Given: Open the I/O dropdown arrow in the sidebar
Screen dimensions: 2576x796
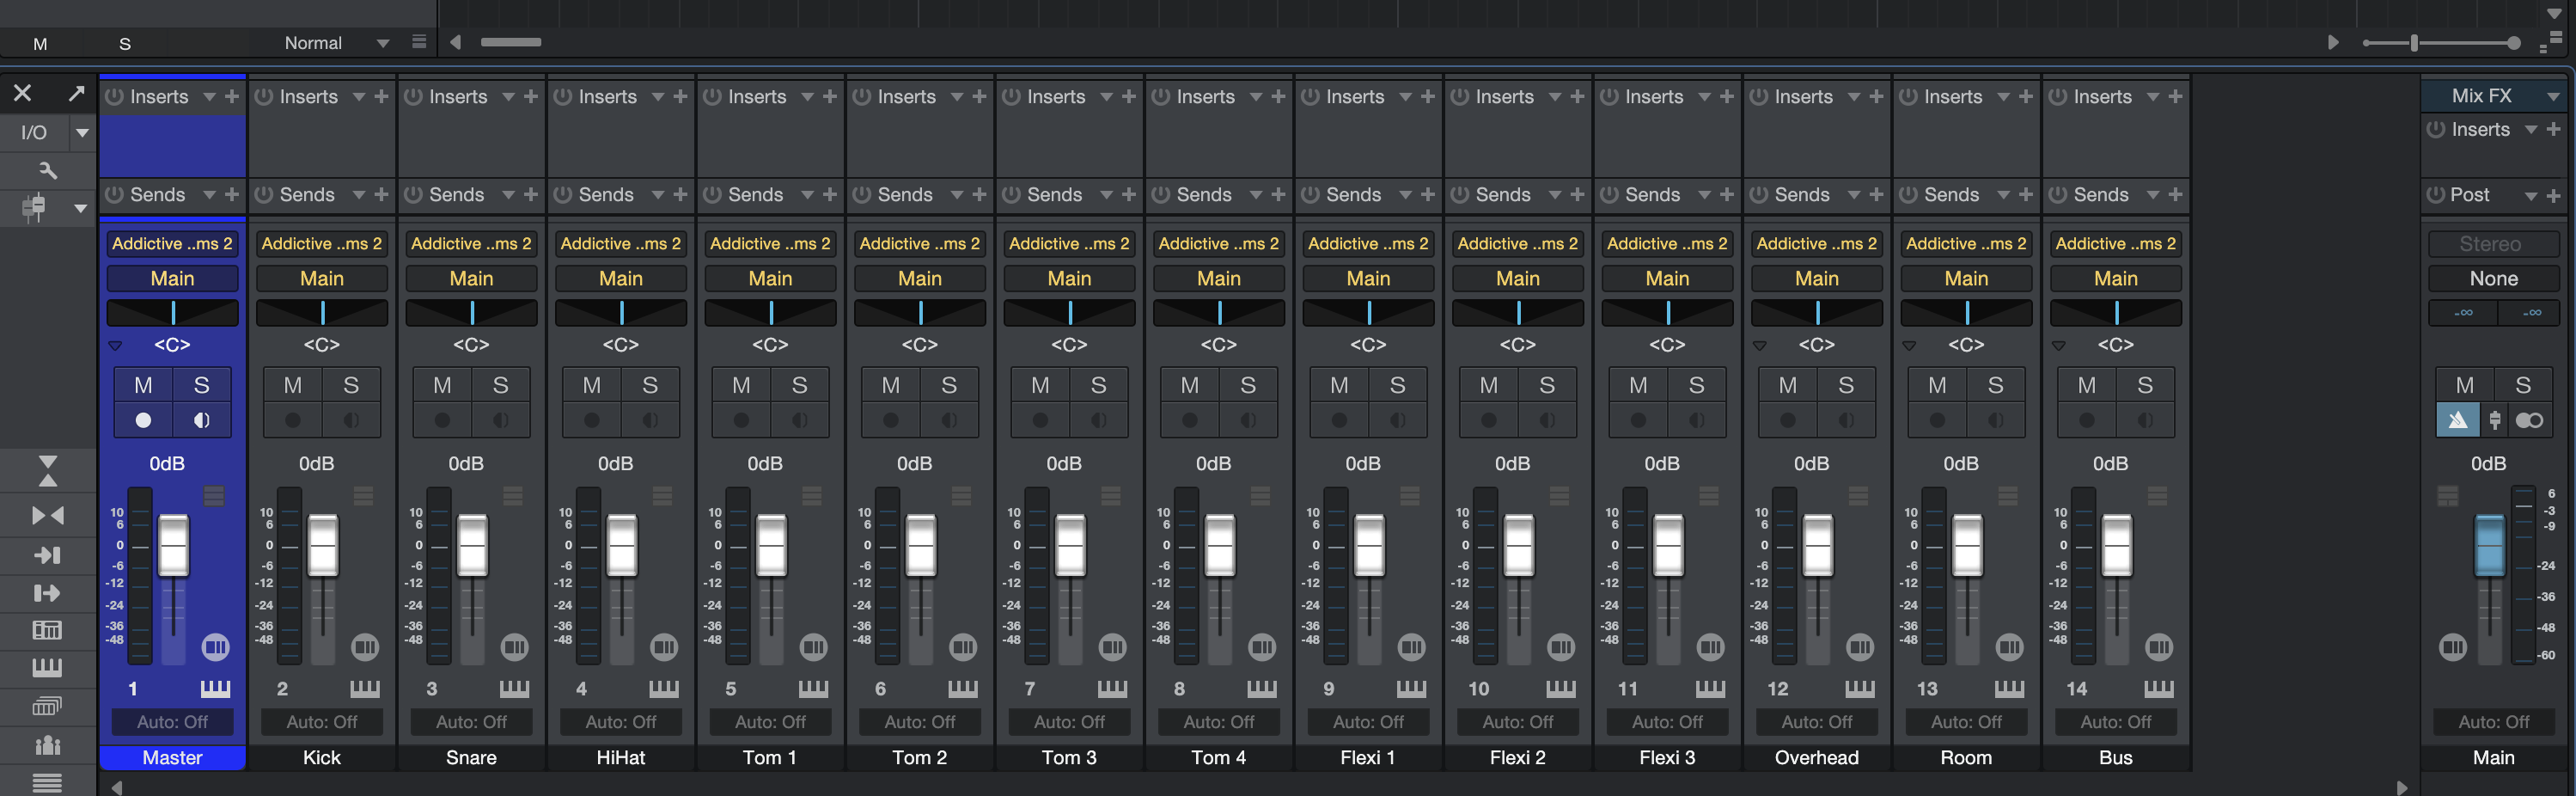Looking at the screenshot, I should click(x=82, y=132).
